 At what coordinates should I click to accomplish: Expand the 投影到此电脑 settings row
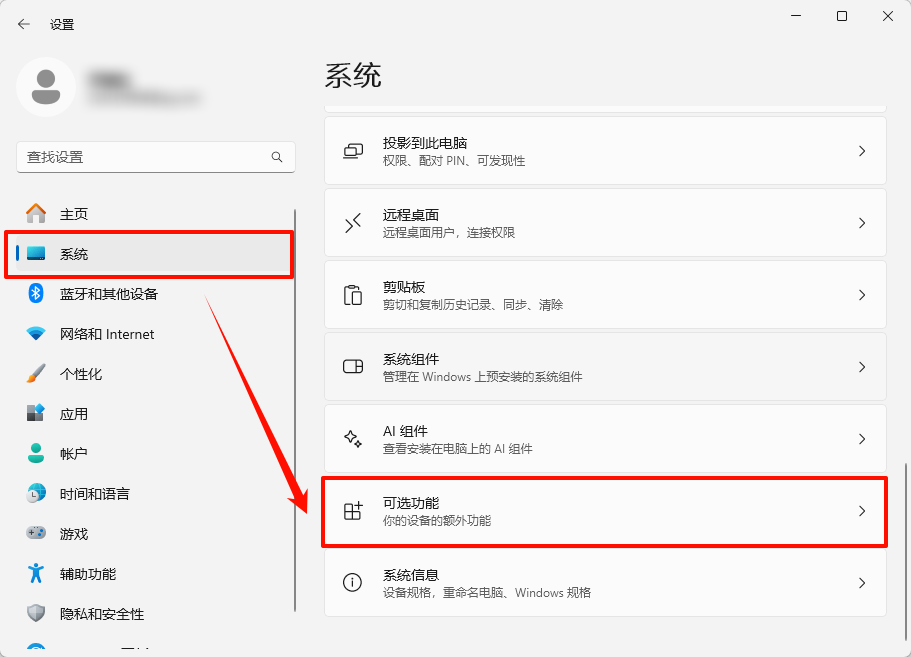(603, 150)
